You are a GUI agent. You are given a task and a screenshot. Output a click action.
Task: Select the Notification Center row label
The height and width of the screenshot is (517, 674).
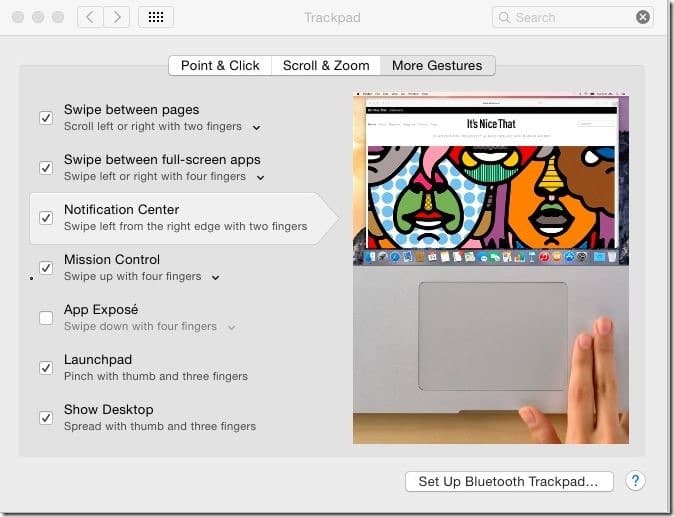[x=122, y=210]
